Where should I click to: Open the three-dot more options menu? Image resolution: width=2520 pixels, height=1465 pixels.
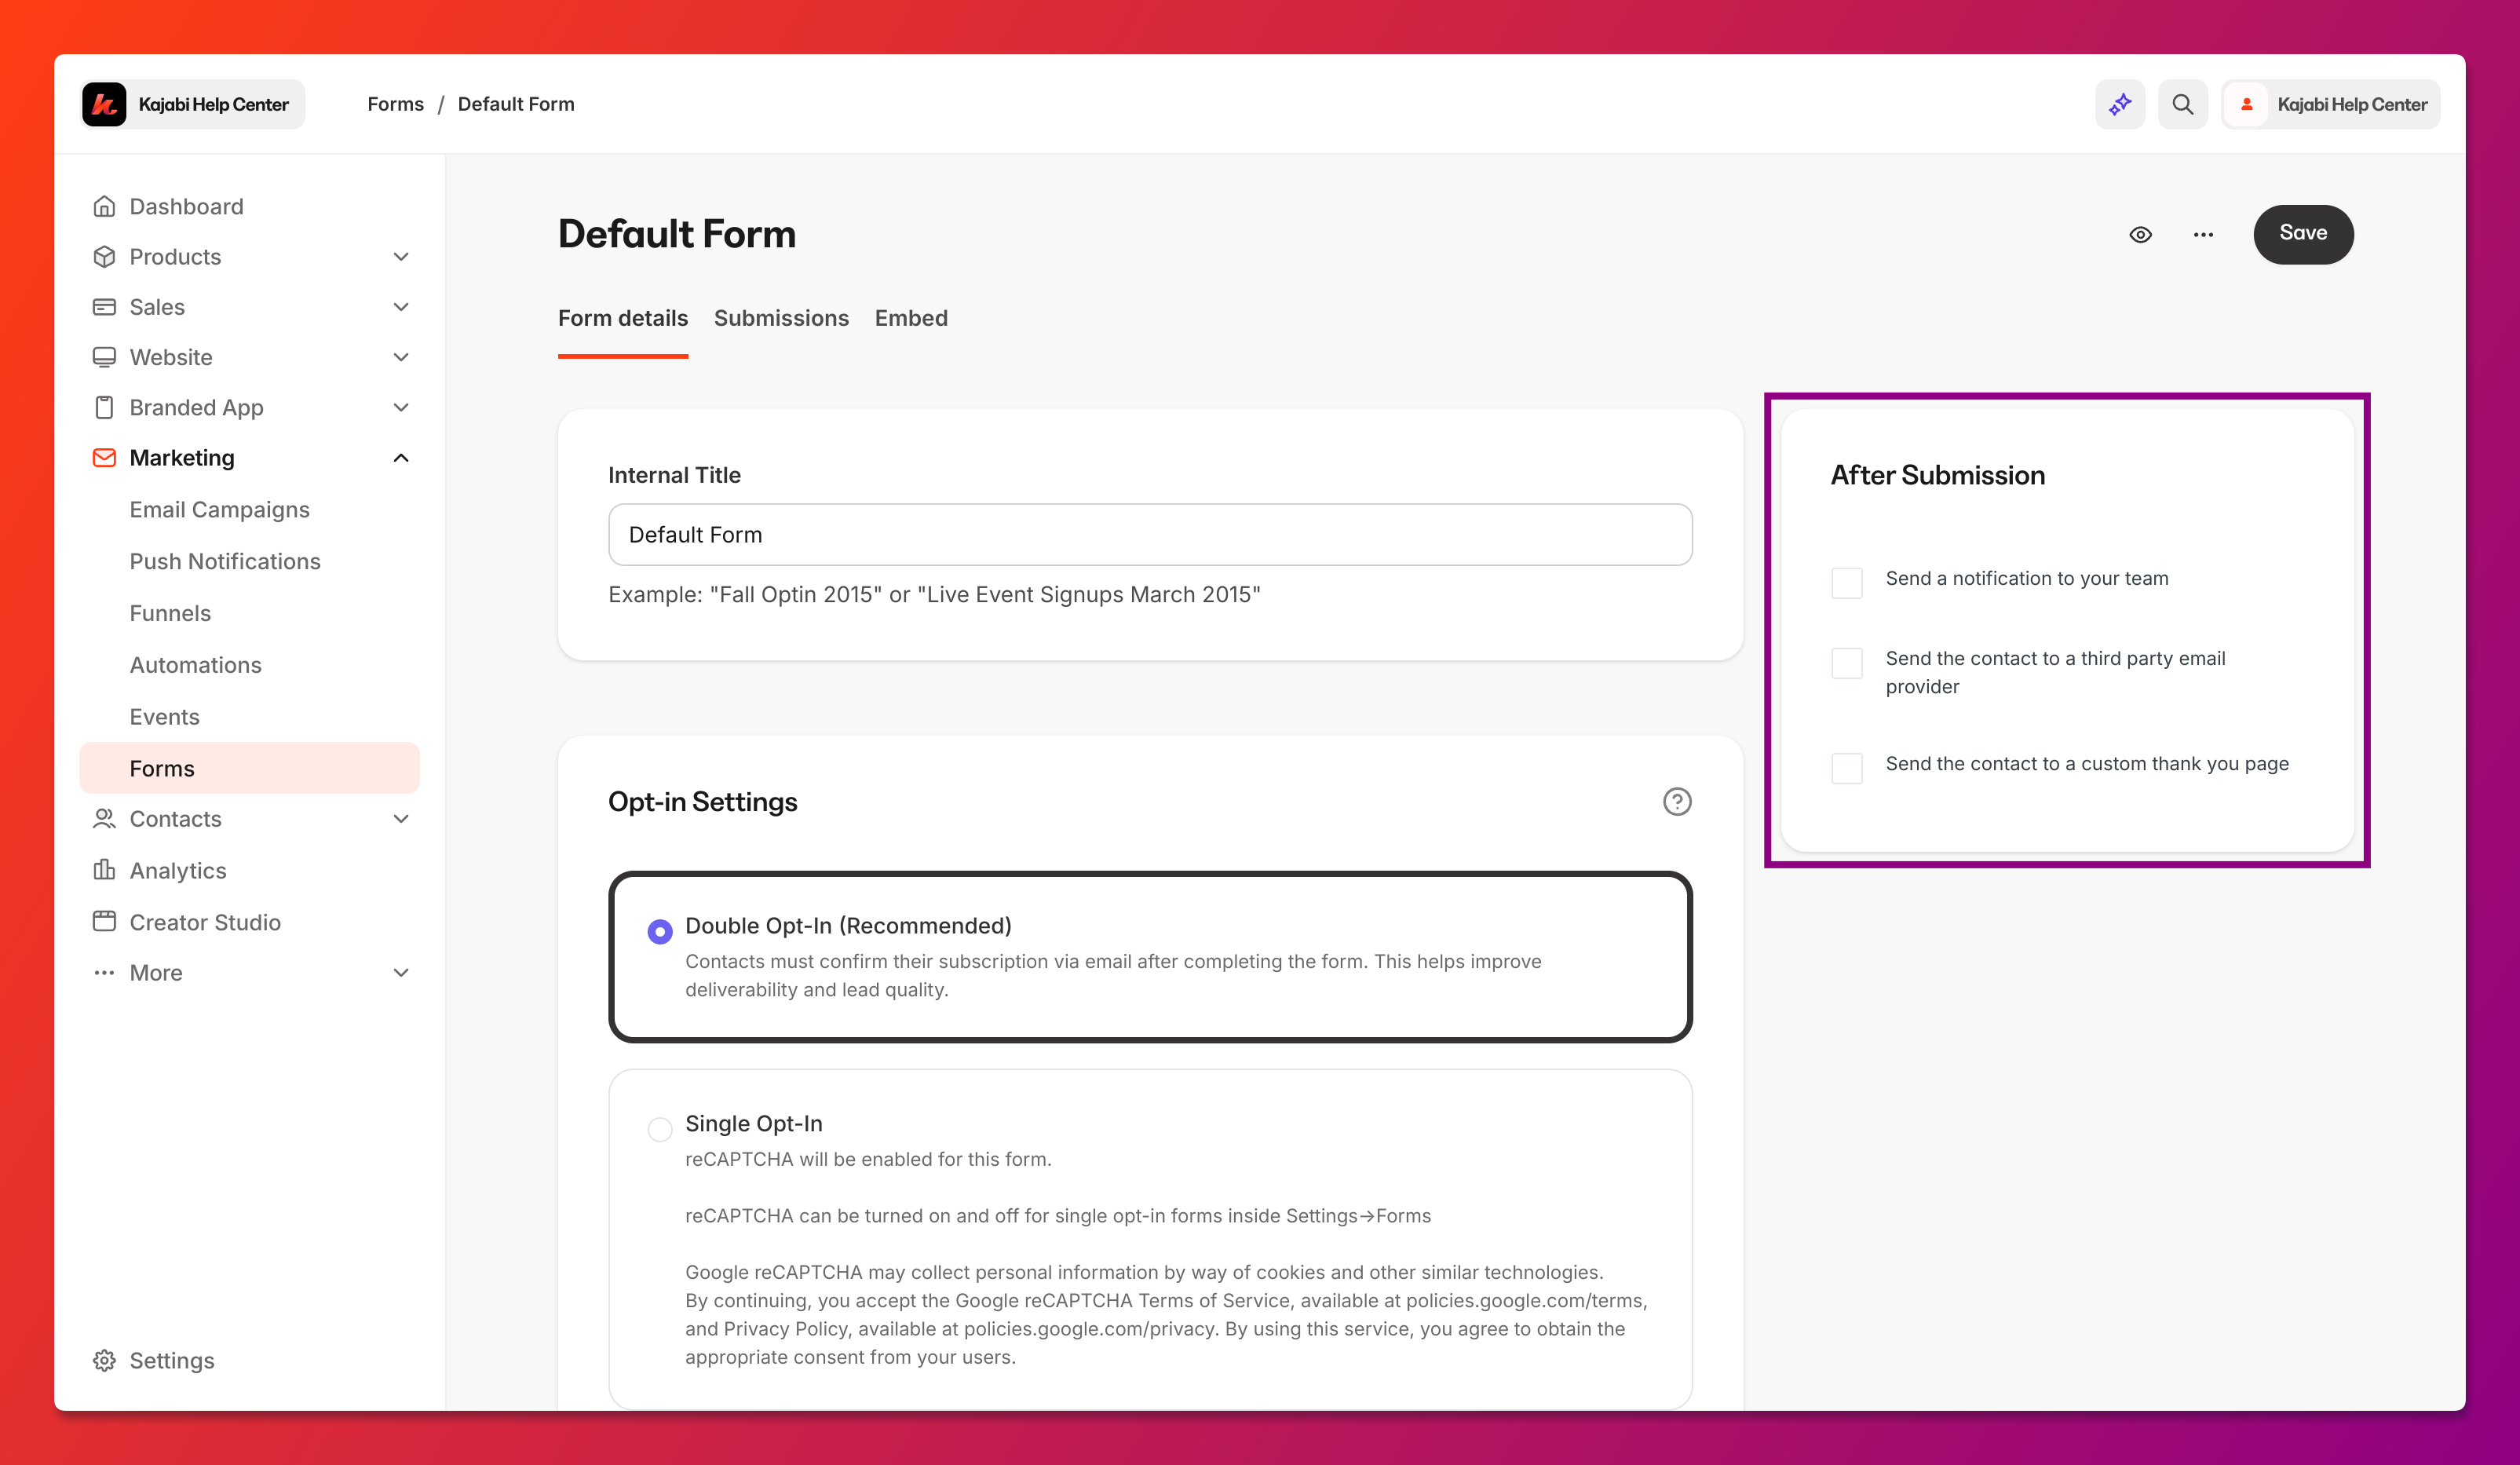(x=2203, y=235)
